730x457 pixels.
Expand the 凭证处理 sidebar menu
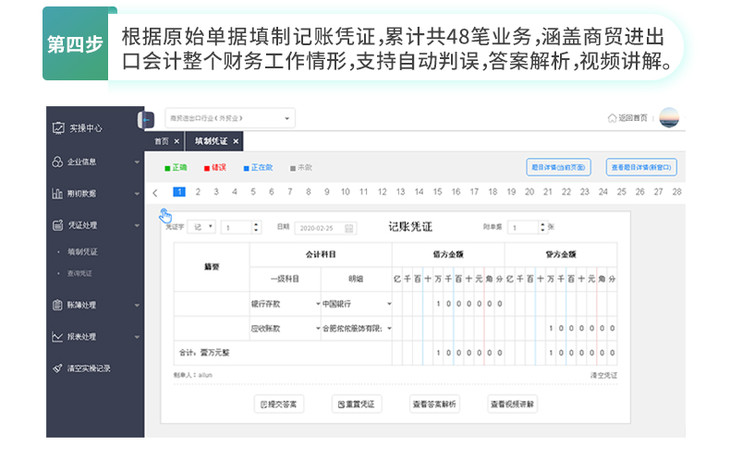pyautogui.click(x=96, y=225)
